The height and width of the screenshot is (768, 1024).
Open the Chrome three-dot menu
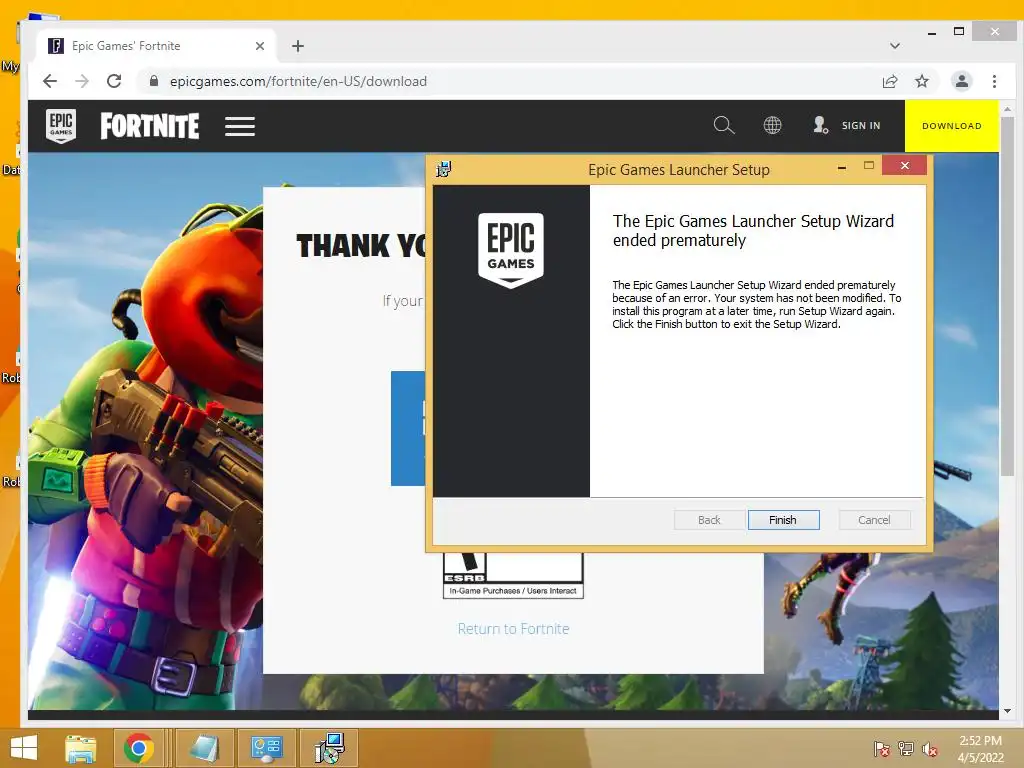point(994,81)
